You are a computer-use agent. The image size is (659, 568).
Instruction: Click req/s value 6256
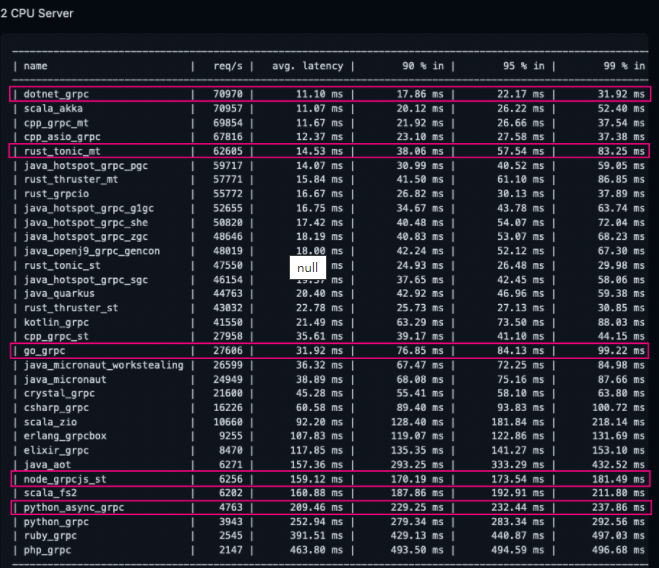(231, 479)
